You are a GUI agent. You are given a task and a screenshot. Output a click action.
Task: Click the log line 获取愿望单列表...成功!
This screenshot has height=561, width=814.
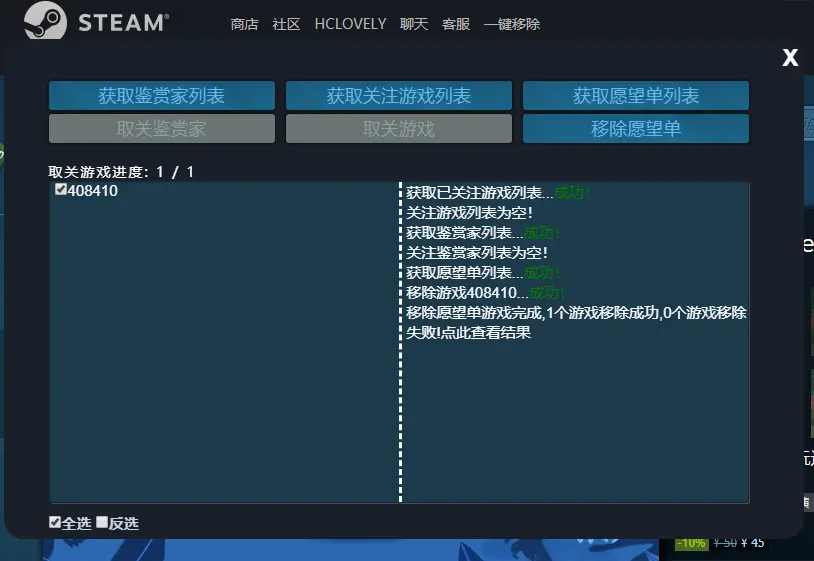pyautogui.click(x=483, y=272)
